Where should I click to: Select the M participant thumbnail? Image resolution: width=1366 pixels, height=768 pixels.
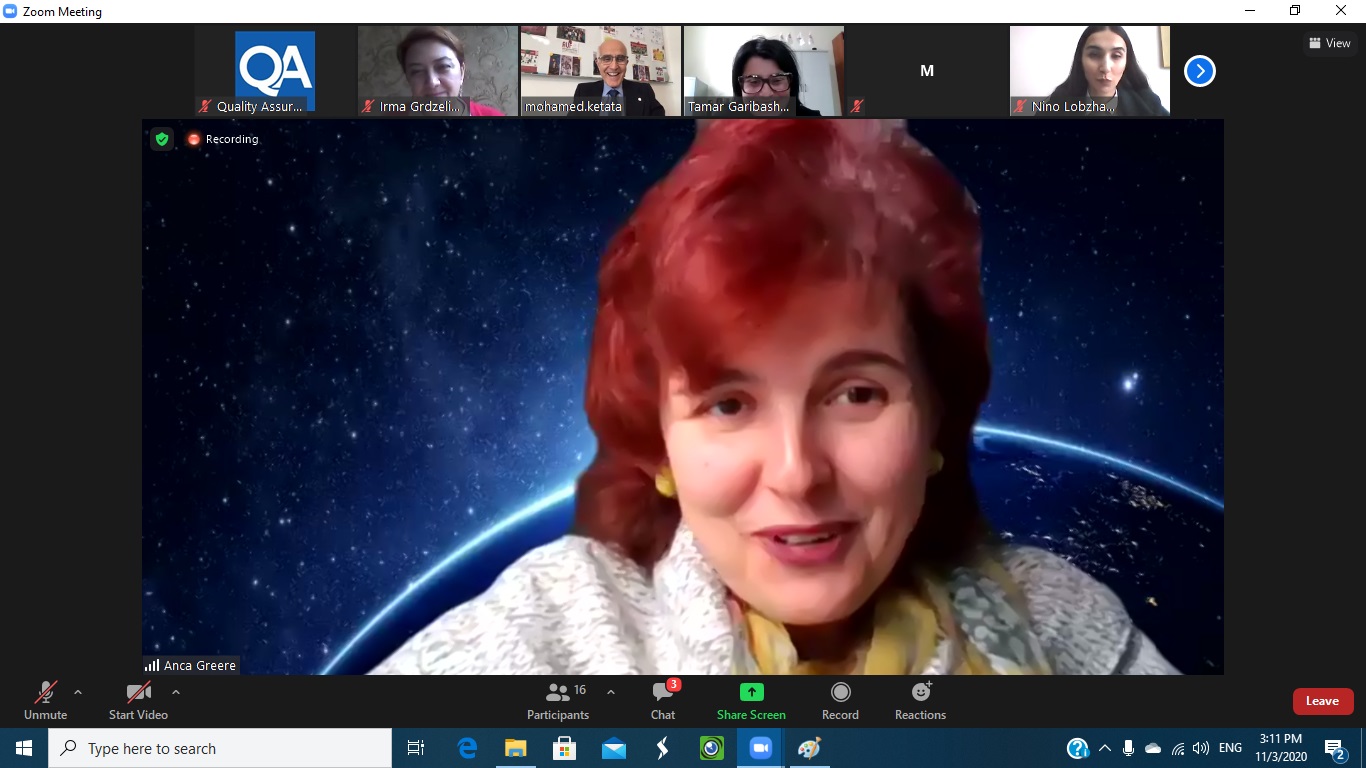pos(927,71)
